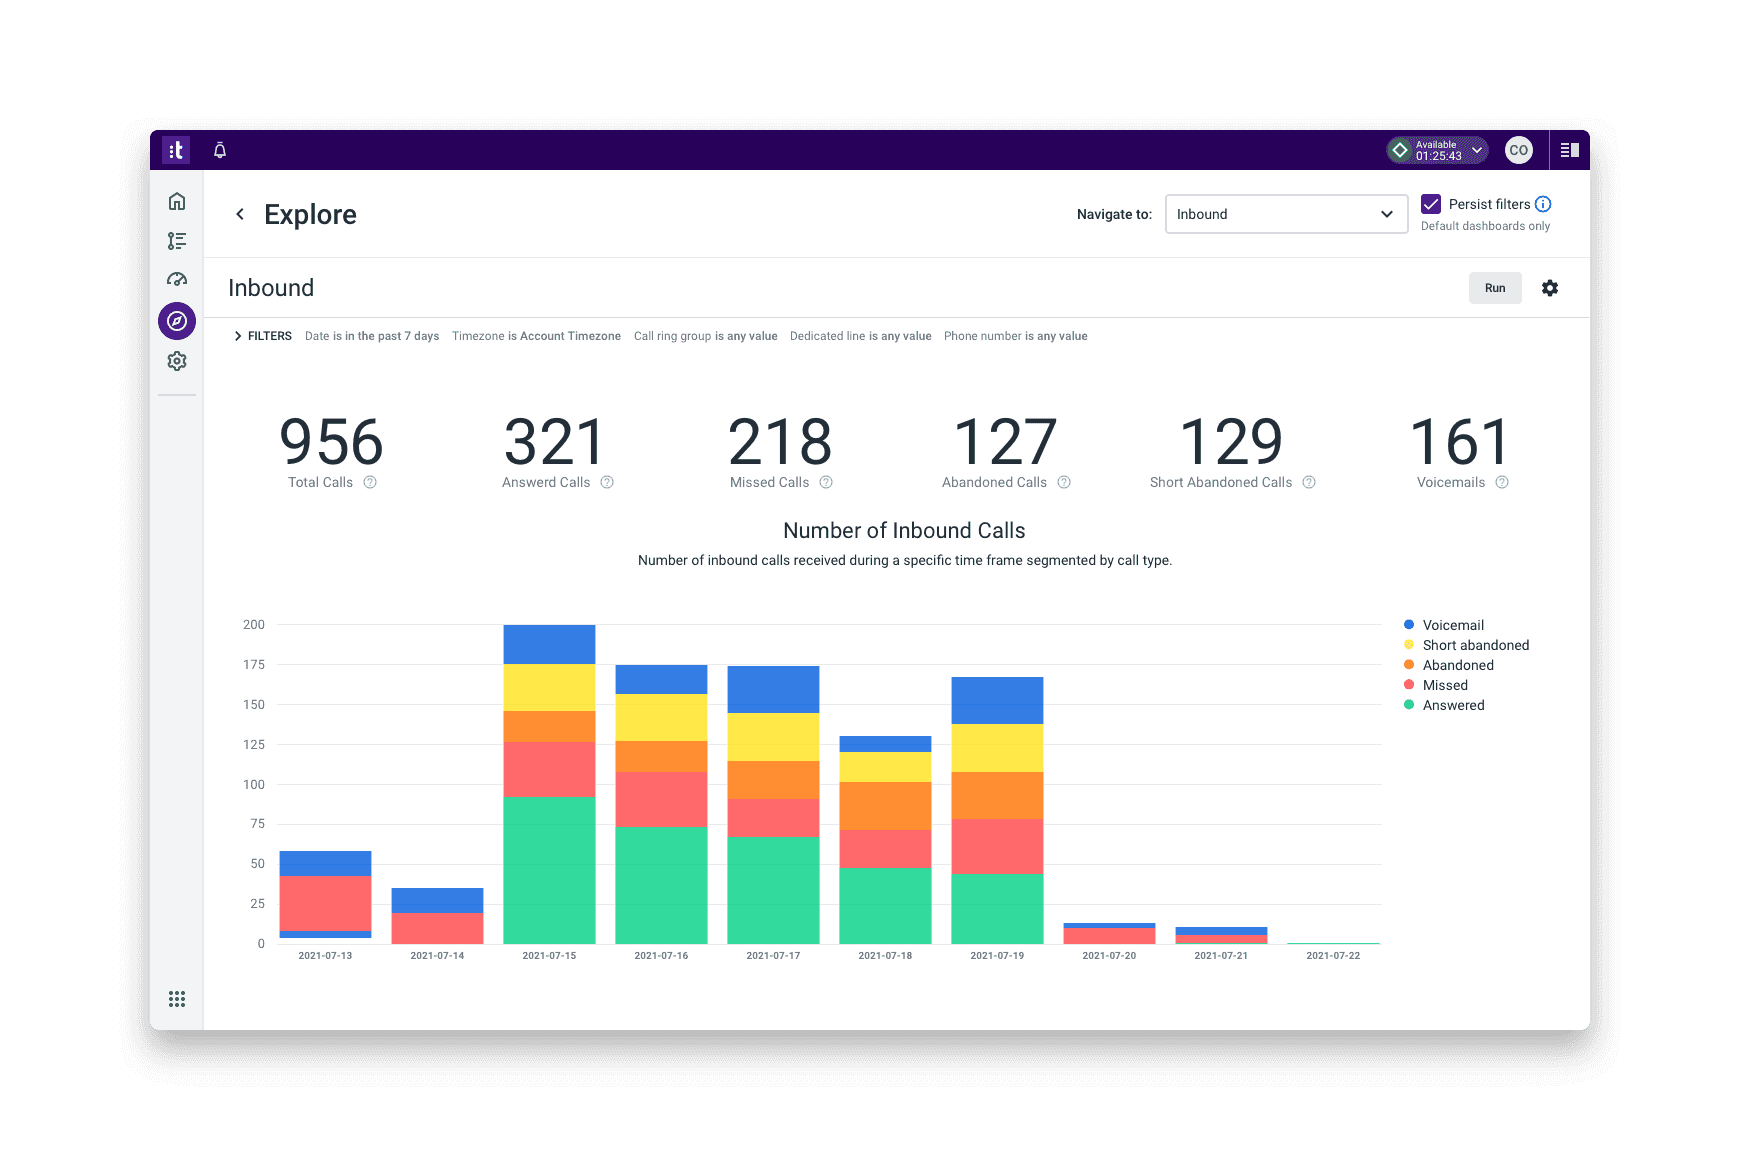The width and height of the screenshot is (1740, 1160).
Task: Open the activity list sidebar icon
Action: [x=177, y=241]
